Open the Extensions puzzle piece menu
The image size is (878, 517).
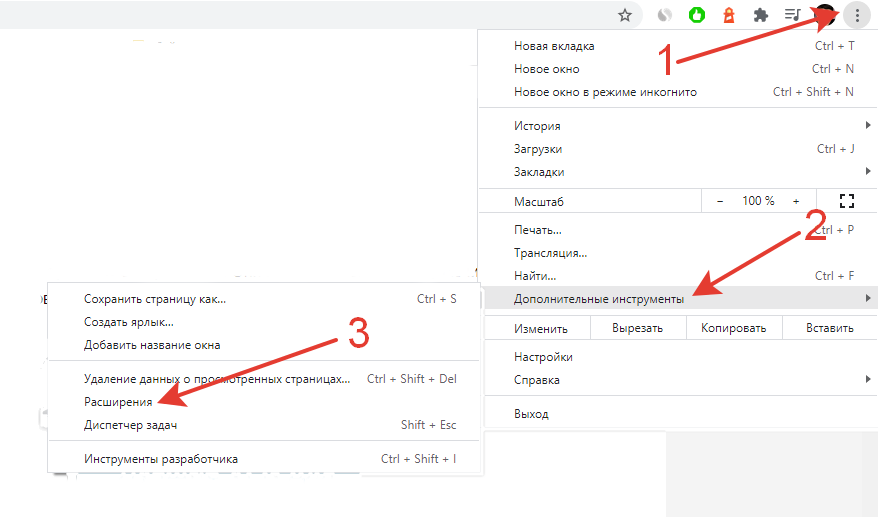coord(760,15)
